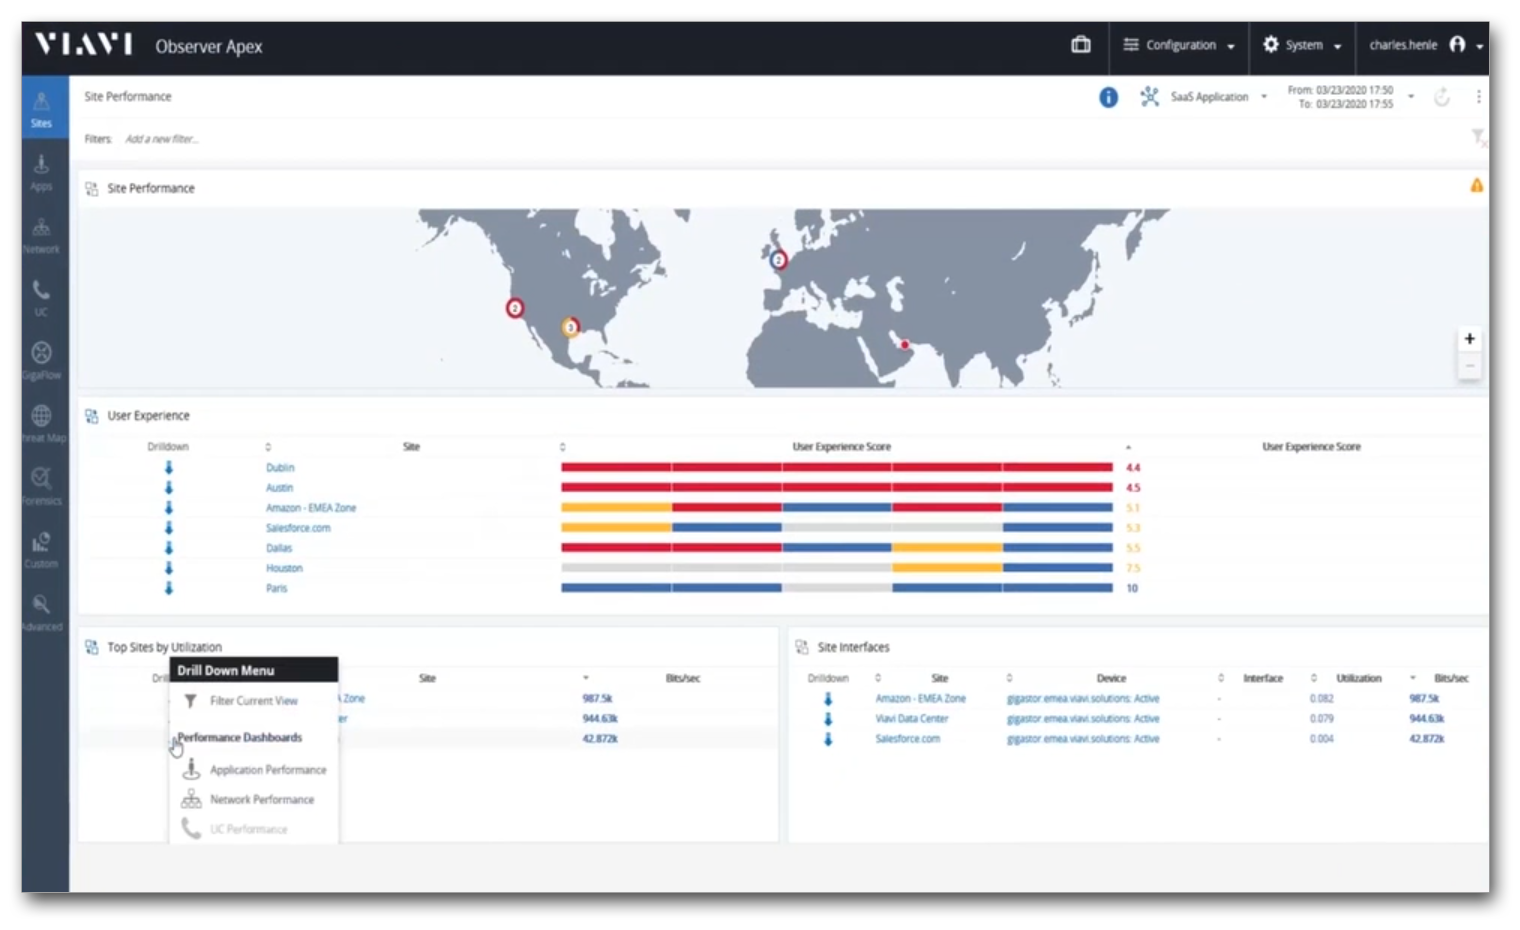Screen dimensions: 1520x930
Task: Open Amazon - EMEA Zone link in User Experience
Action: click(x=311, y=507)
